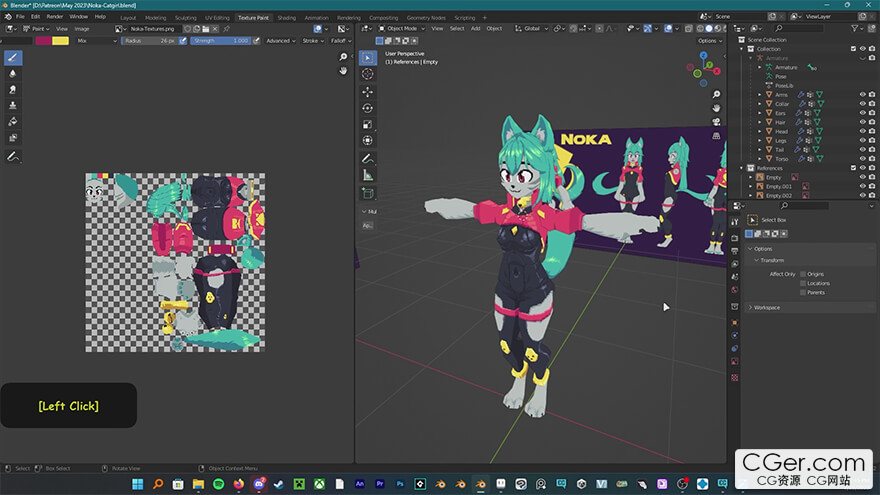Choose the Clone stamp tool

13,105
